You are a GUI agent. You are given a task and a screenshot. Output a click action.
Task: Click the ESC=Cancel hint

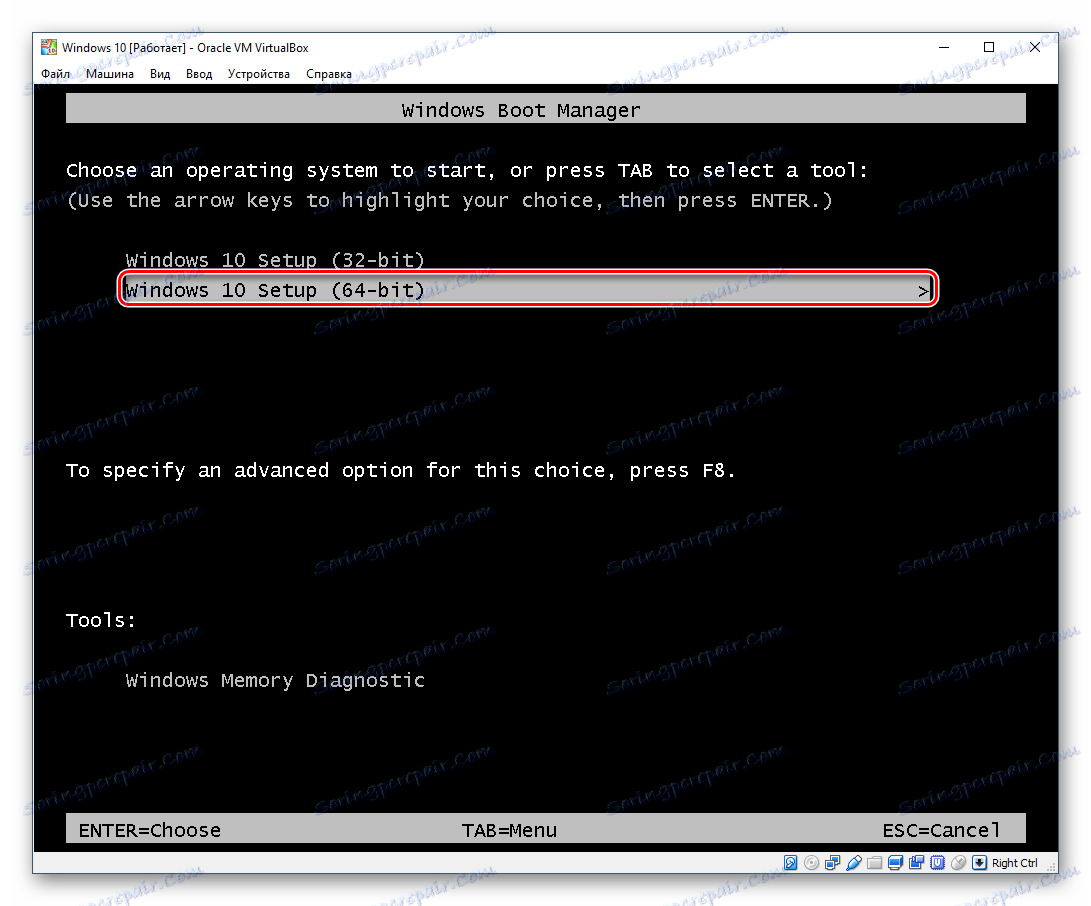tap(941, 830)
